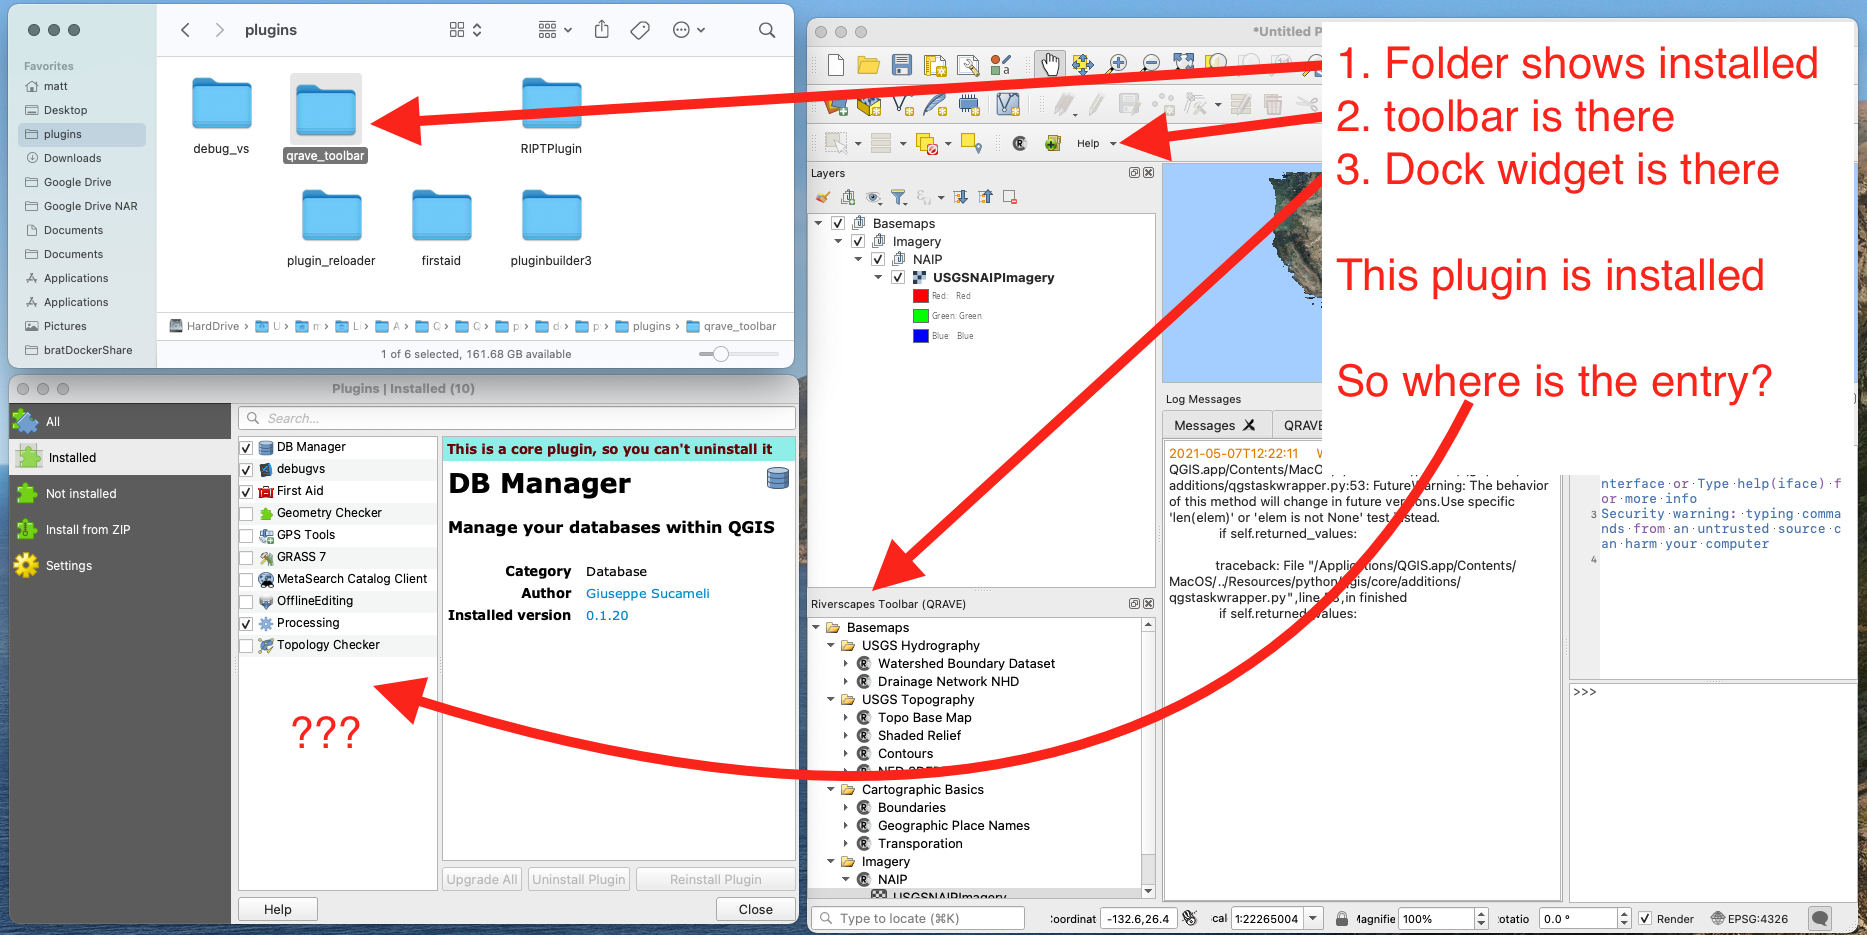Open a new QGIS project
This screenshot has height=935, width=1867.
pos(835,65)
